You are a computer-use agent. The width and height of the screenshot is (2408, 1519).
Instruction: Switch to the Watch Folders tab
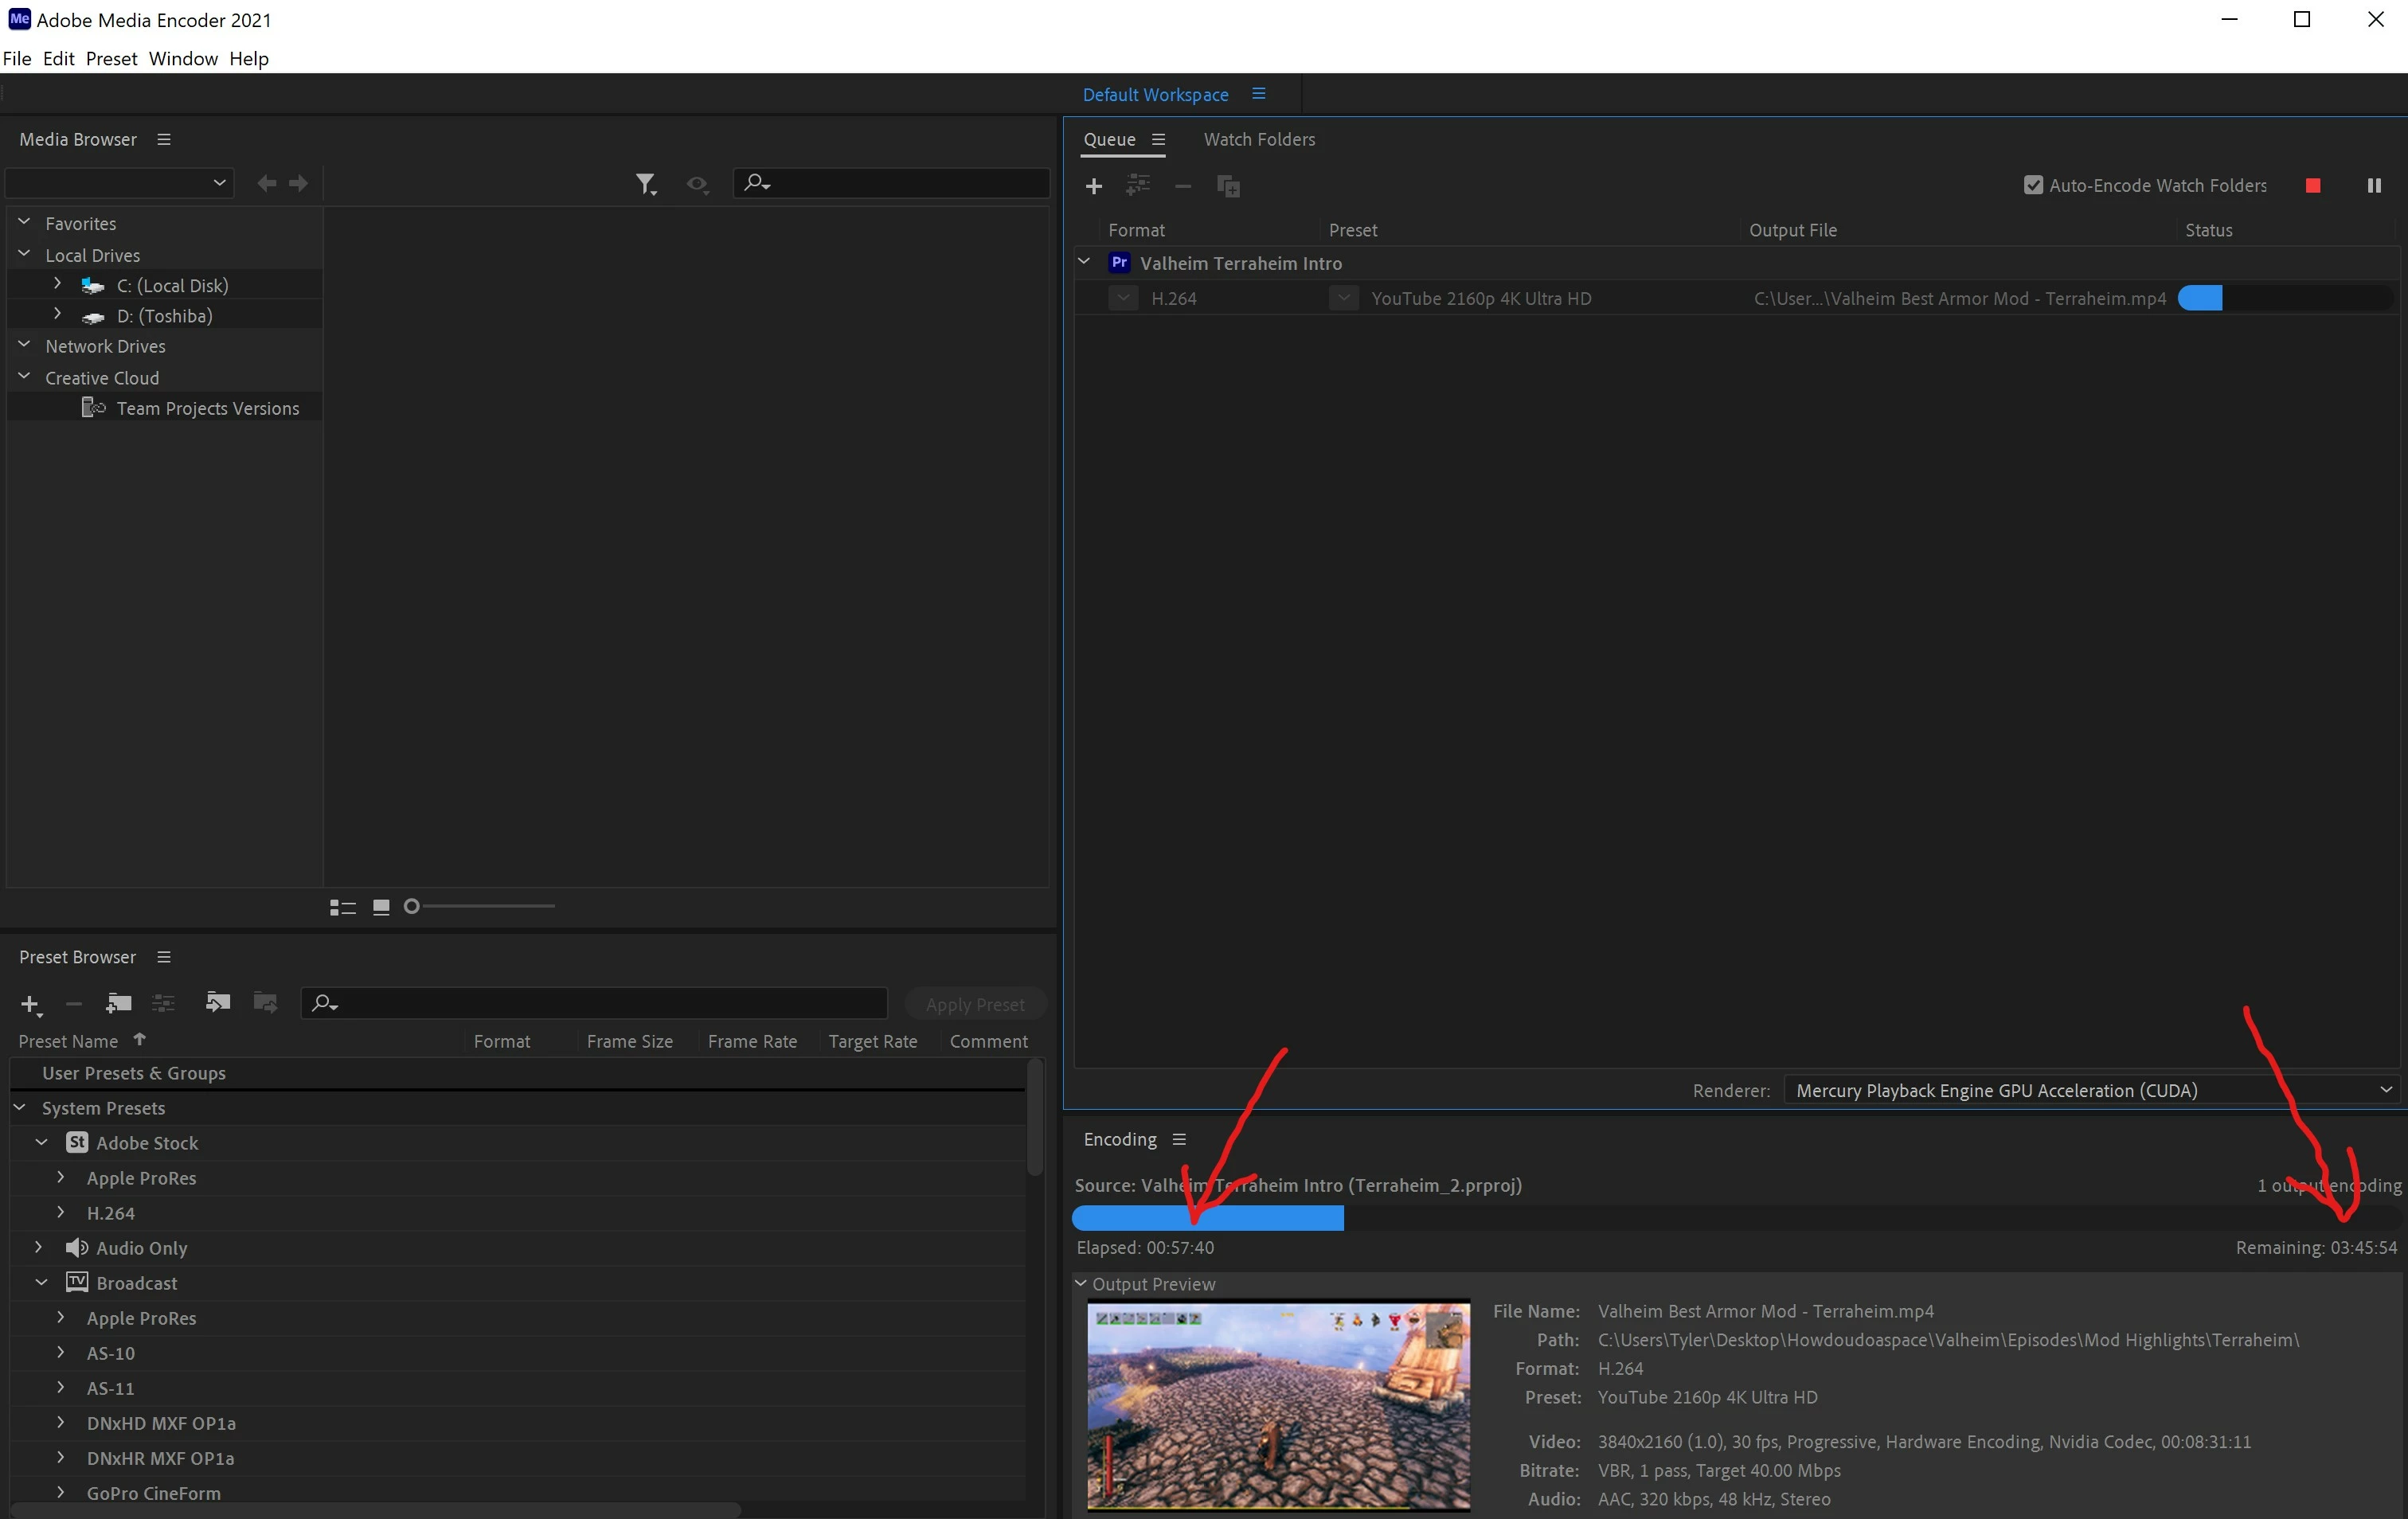1258,140
